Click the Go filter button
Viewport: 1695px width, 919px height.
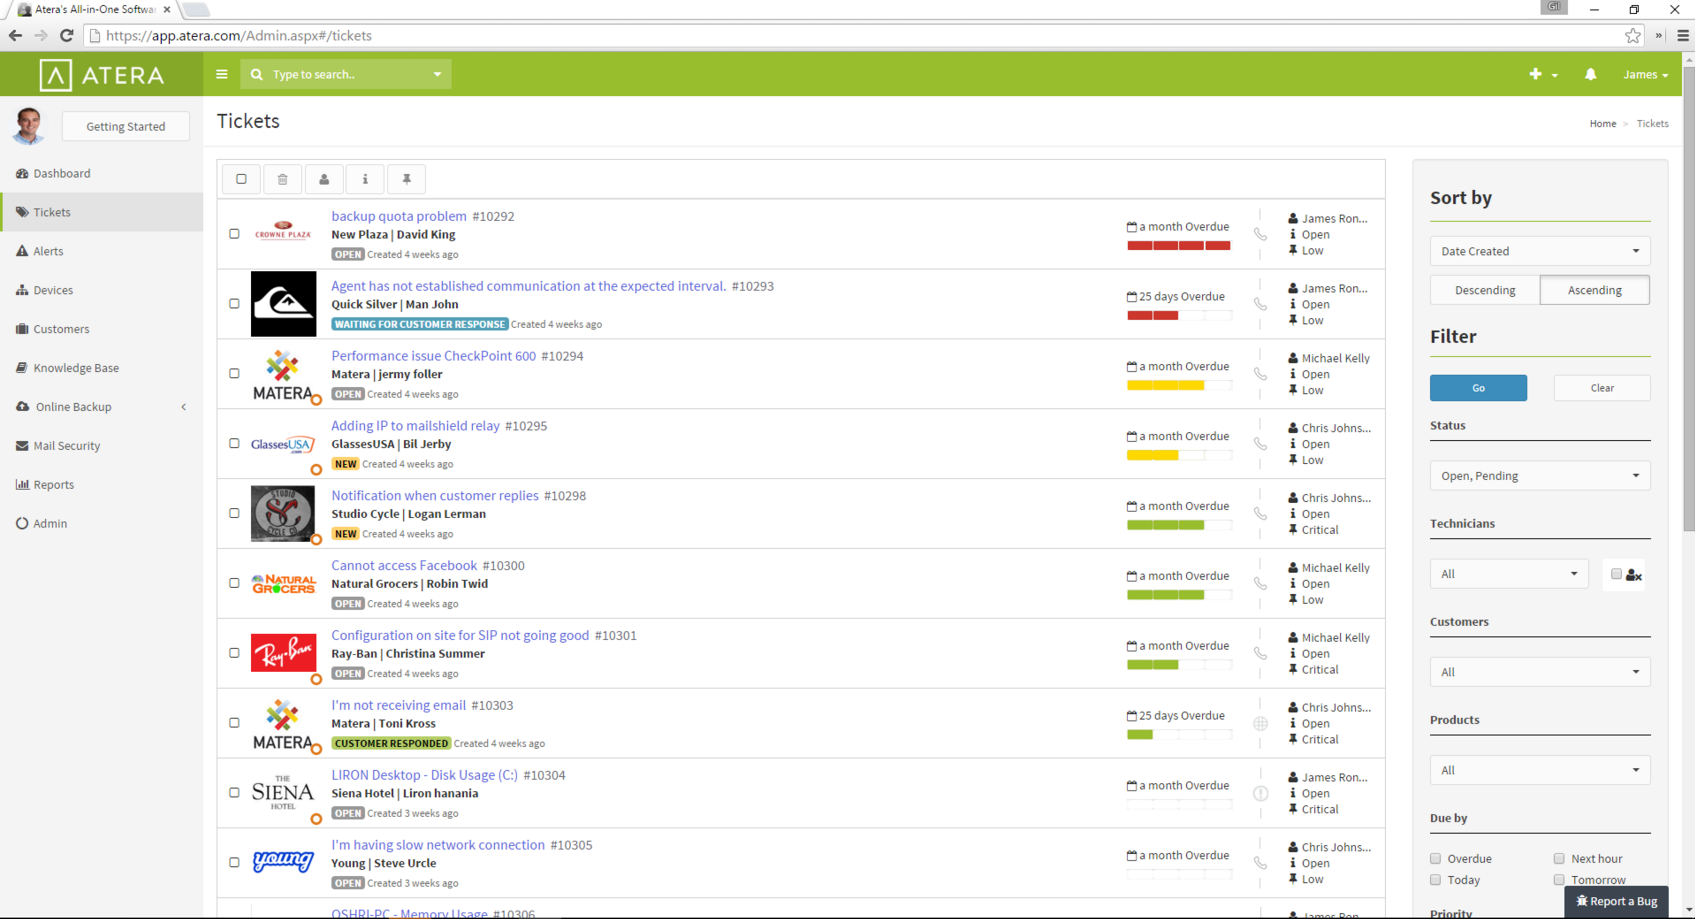[x=1478, y=388]
